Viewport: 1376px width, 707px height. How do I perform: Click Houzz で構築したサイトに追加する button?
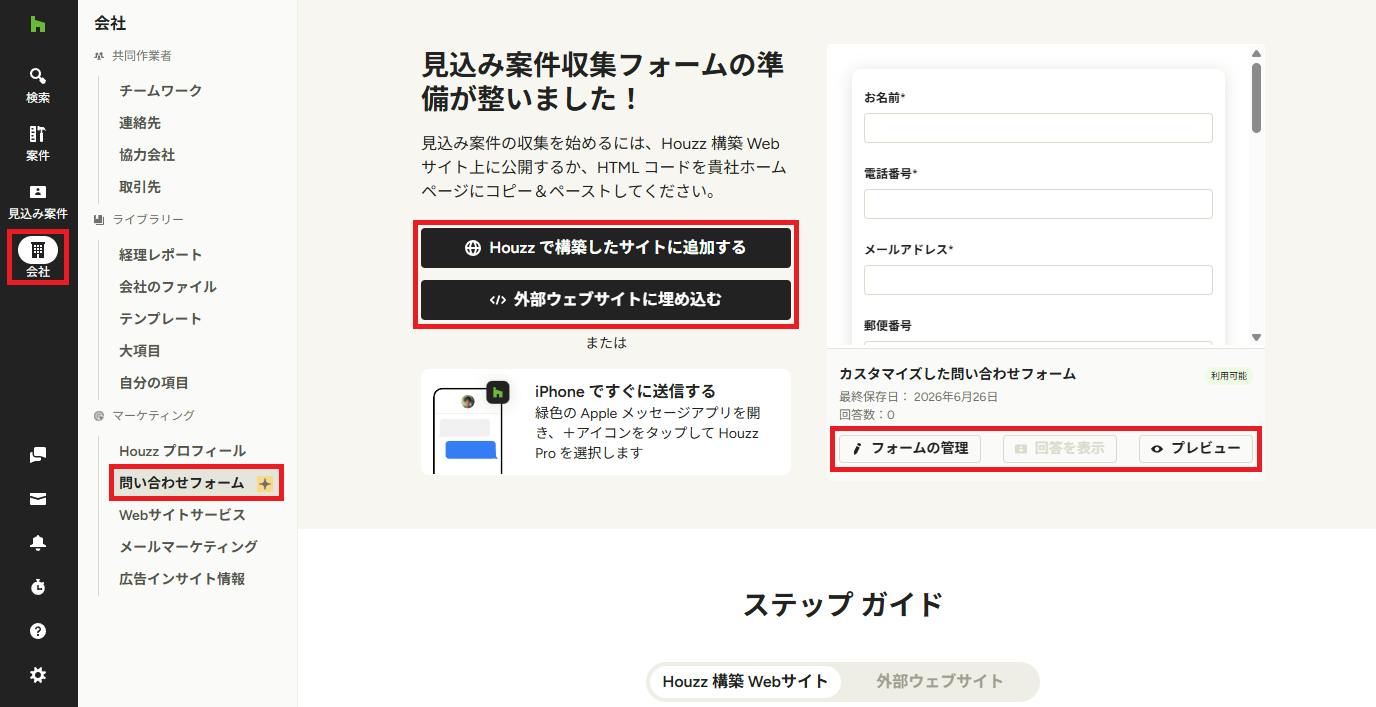(x=606, y=248)
